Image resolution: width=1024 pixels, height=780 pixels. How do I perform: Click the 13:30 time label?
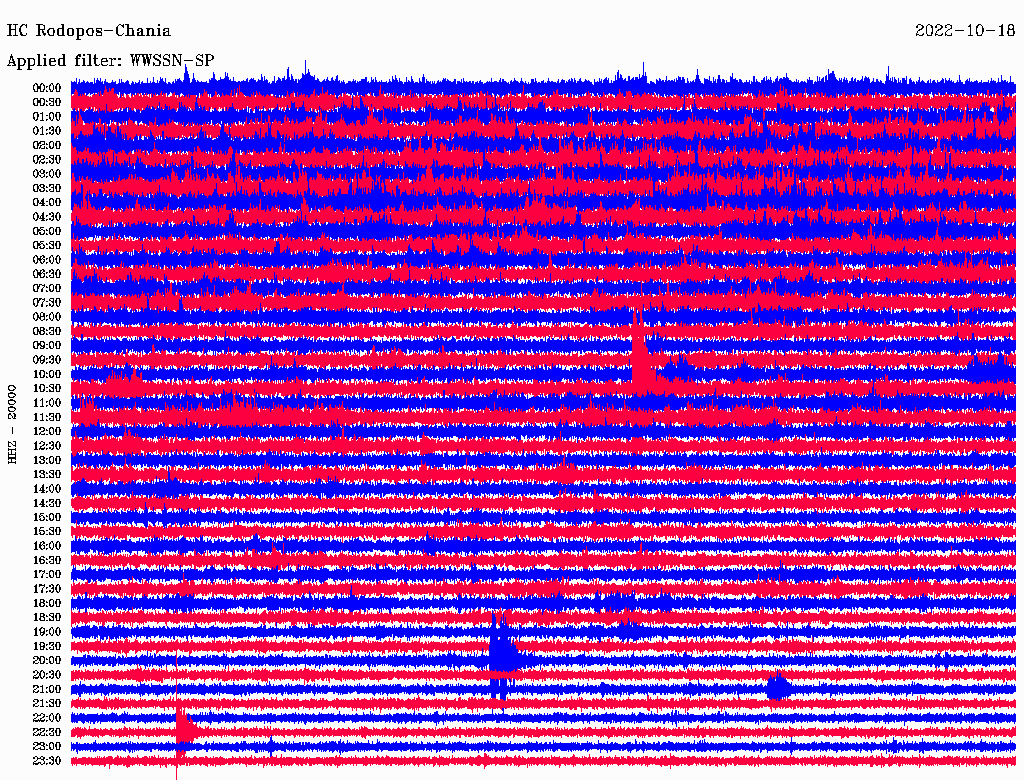tap(47, 474)
